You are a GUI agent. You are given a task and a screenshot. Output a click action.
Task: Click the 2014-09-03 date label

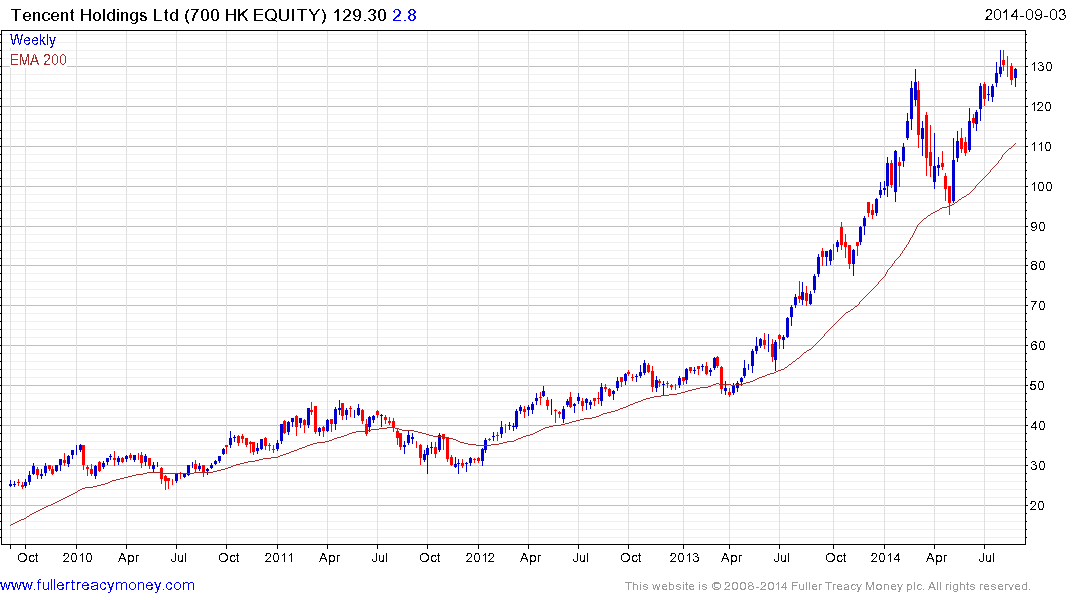tap(1025, 14)
